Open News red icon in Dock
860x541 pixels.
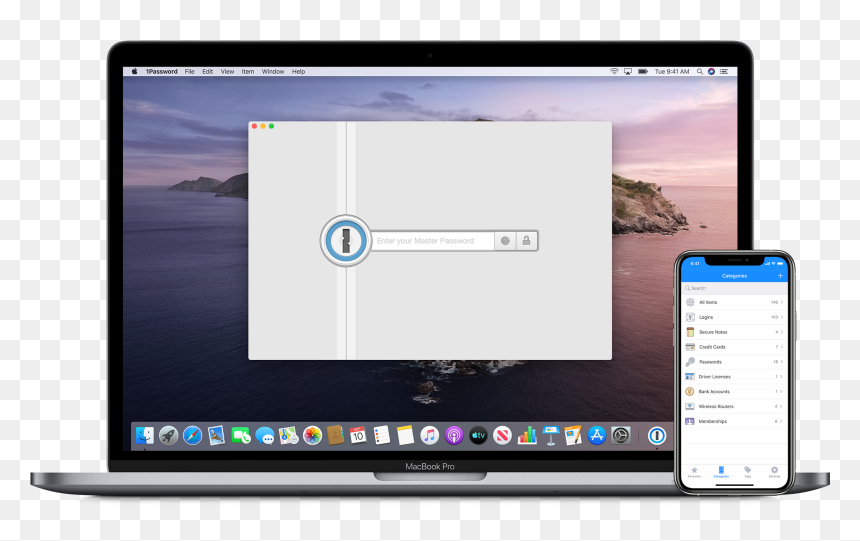point(502,436)
